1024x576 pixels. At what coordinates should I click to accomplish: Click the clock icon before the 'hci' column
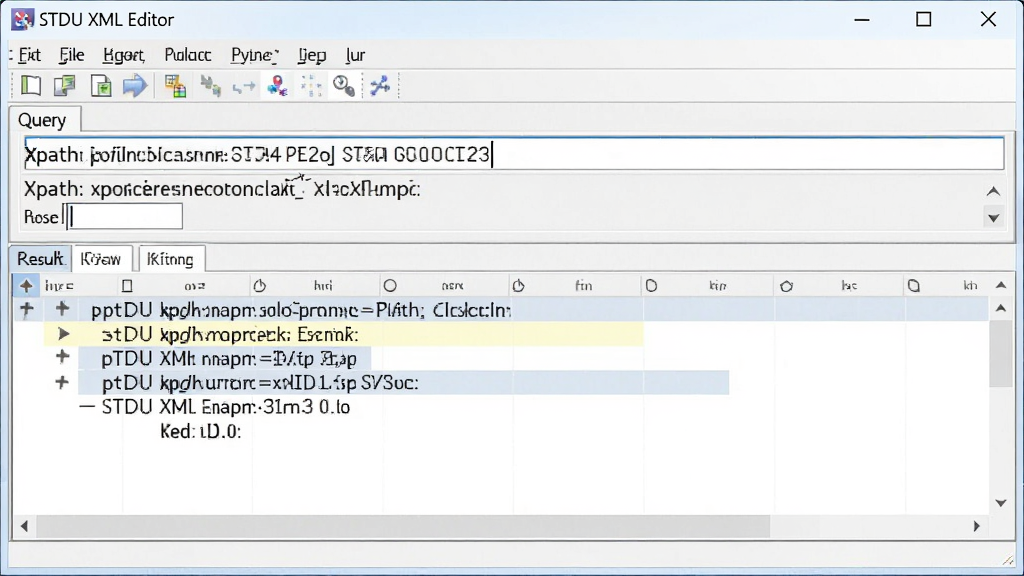[x=259, y=285]
